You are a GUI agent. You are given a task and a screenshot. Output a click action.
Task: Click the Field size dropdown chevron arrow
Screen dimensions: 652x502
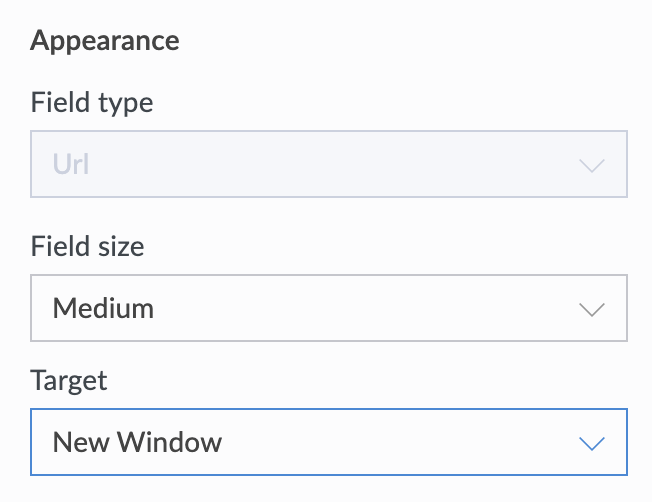click(x=592, y=309)
